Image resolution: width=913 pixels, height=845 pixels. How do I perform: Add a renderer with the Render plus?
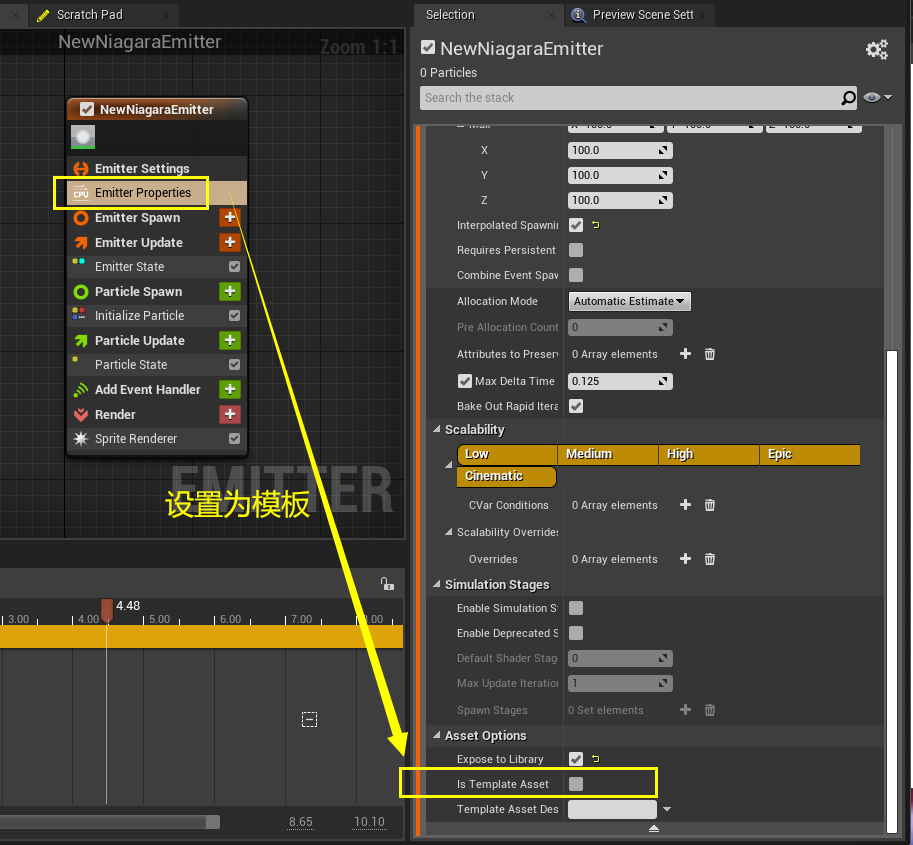230,414
